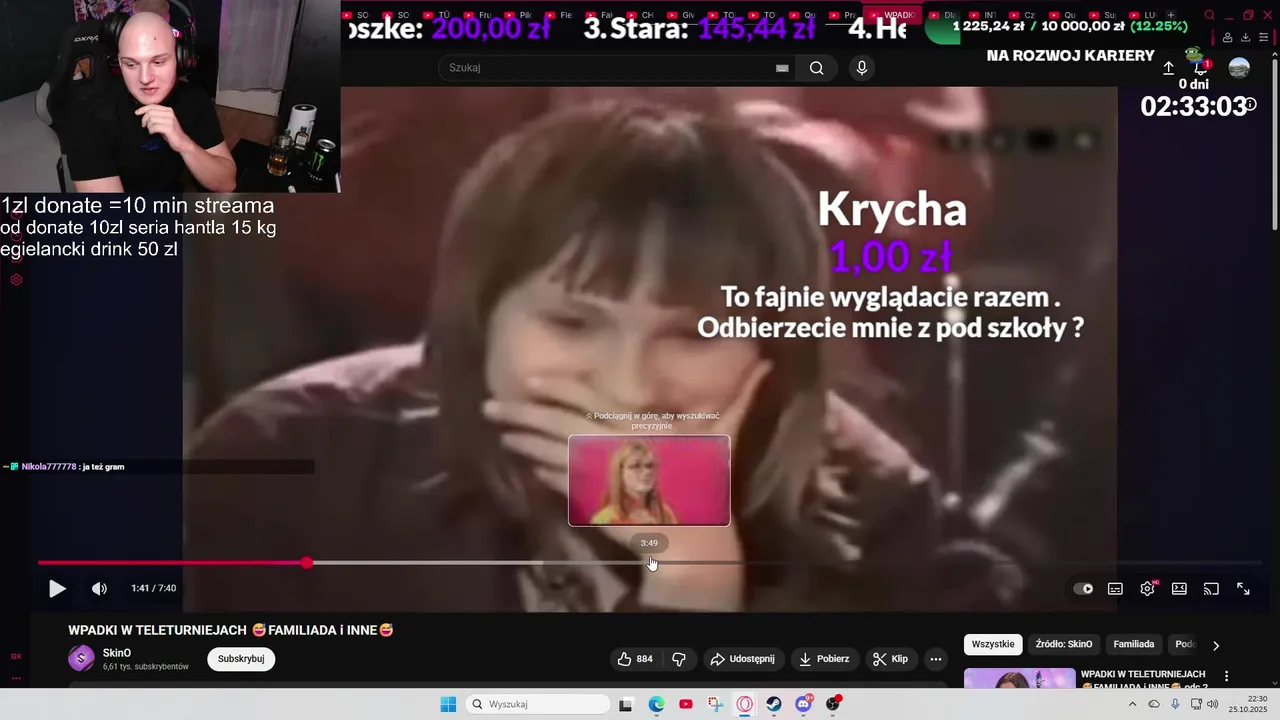Open the Windows Start menu
This screenshot has width=1280, height=720.
pyautogui.click(x=448, y=704)
